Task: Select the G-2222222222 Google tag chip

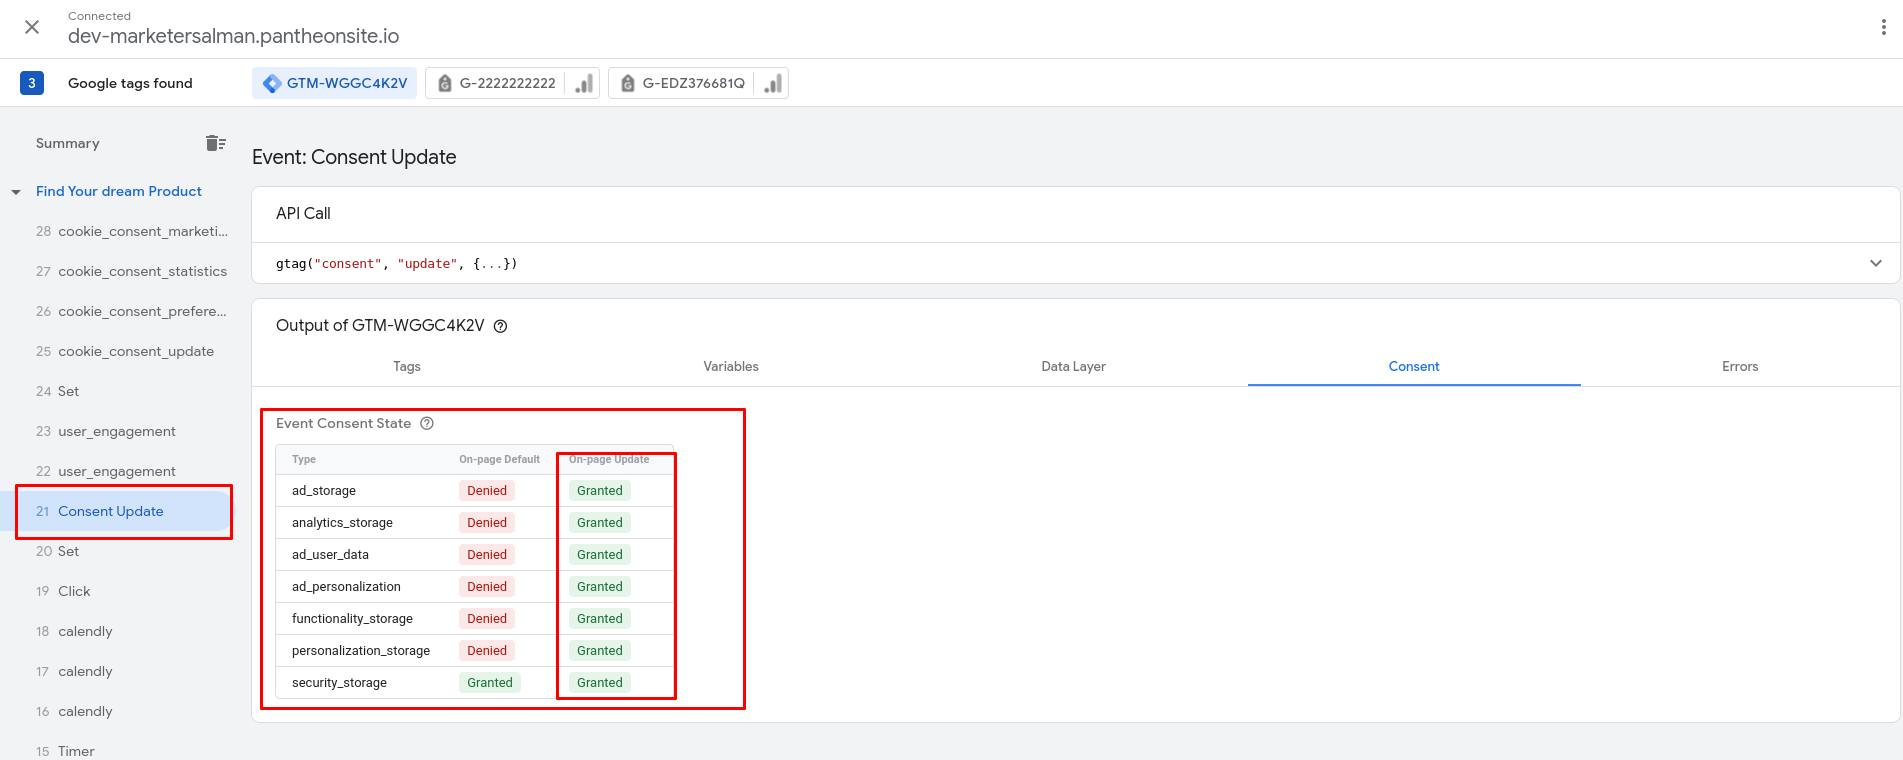Action: coord(507,83)
